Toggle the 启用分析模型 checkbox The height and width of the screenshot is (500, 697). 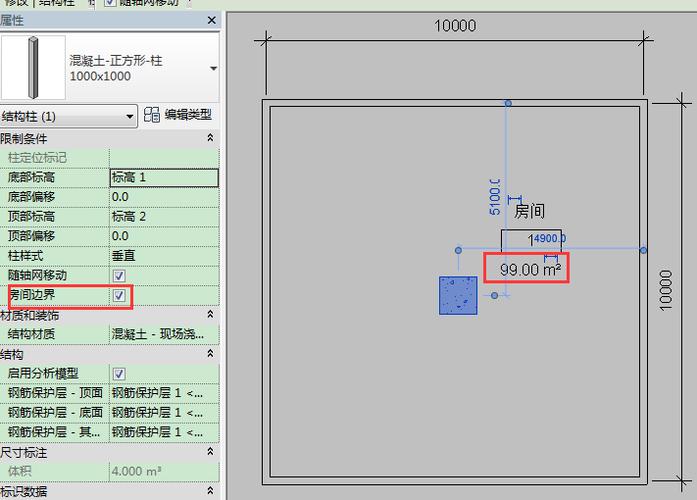(119, 373)
